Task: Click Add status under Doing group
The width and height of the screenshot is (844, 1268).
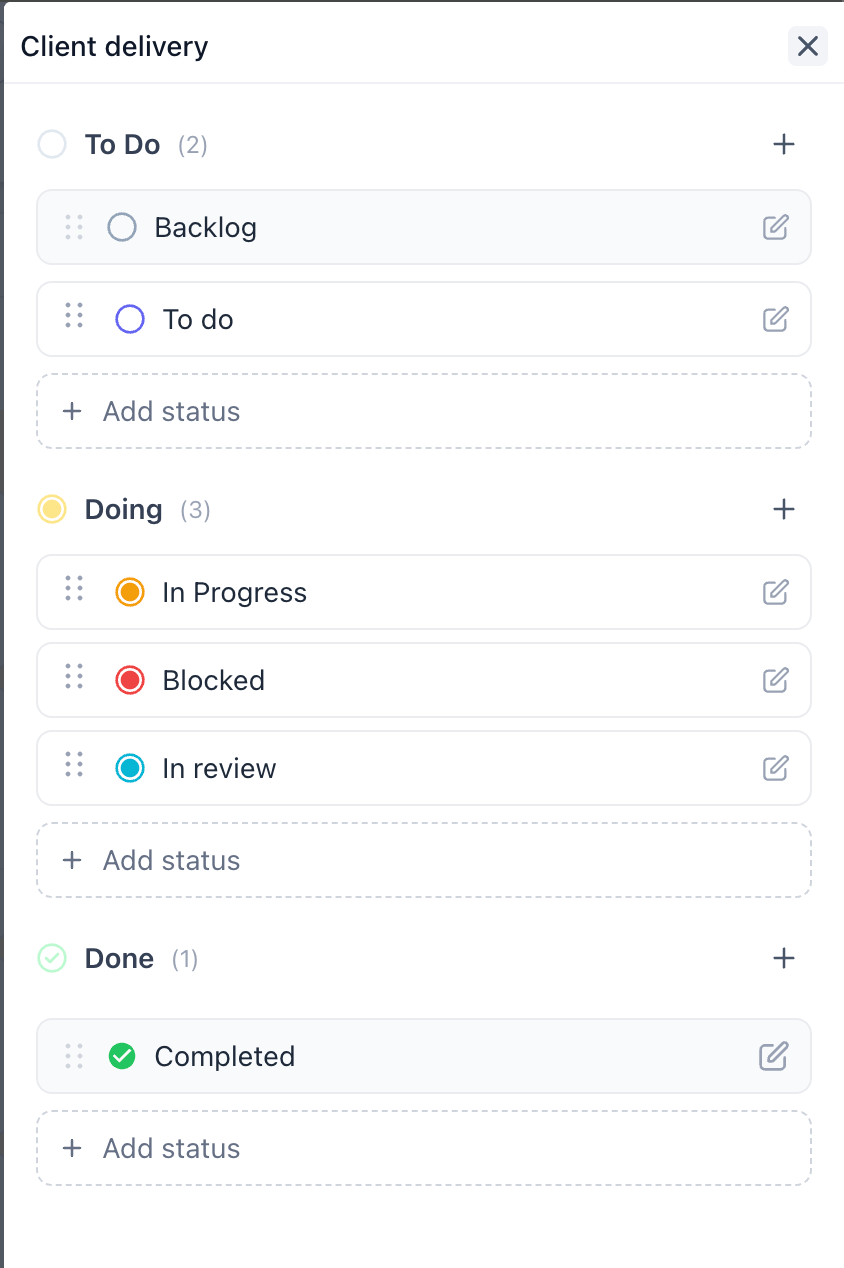Action: (x=424, y=860)
